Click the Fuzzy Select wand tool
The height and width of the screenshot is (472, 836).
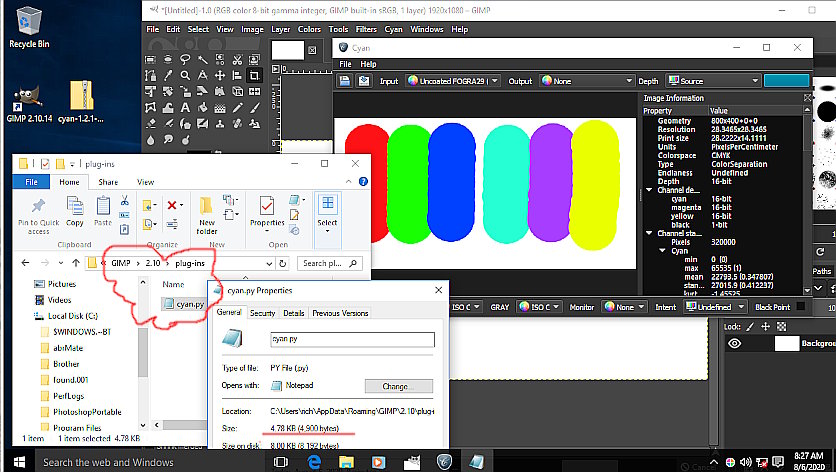click(204, 59)
